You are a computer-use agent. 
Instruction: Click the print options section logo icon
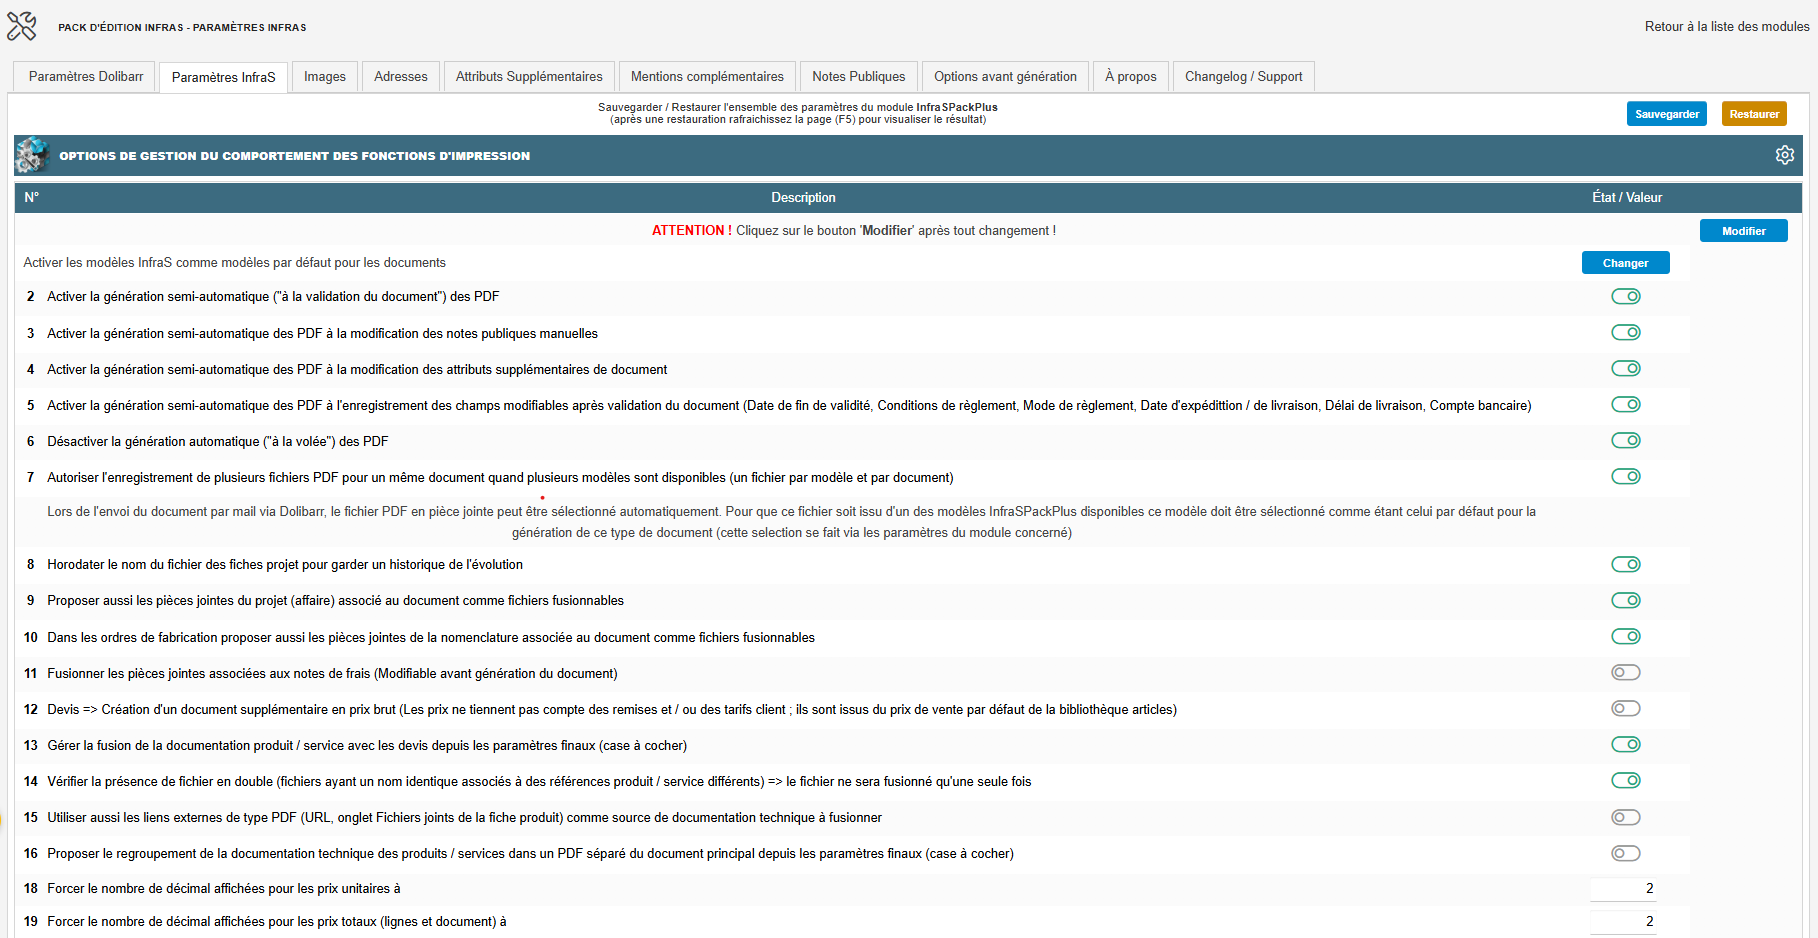(x=32, y=155)
